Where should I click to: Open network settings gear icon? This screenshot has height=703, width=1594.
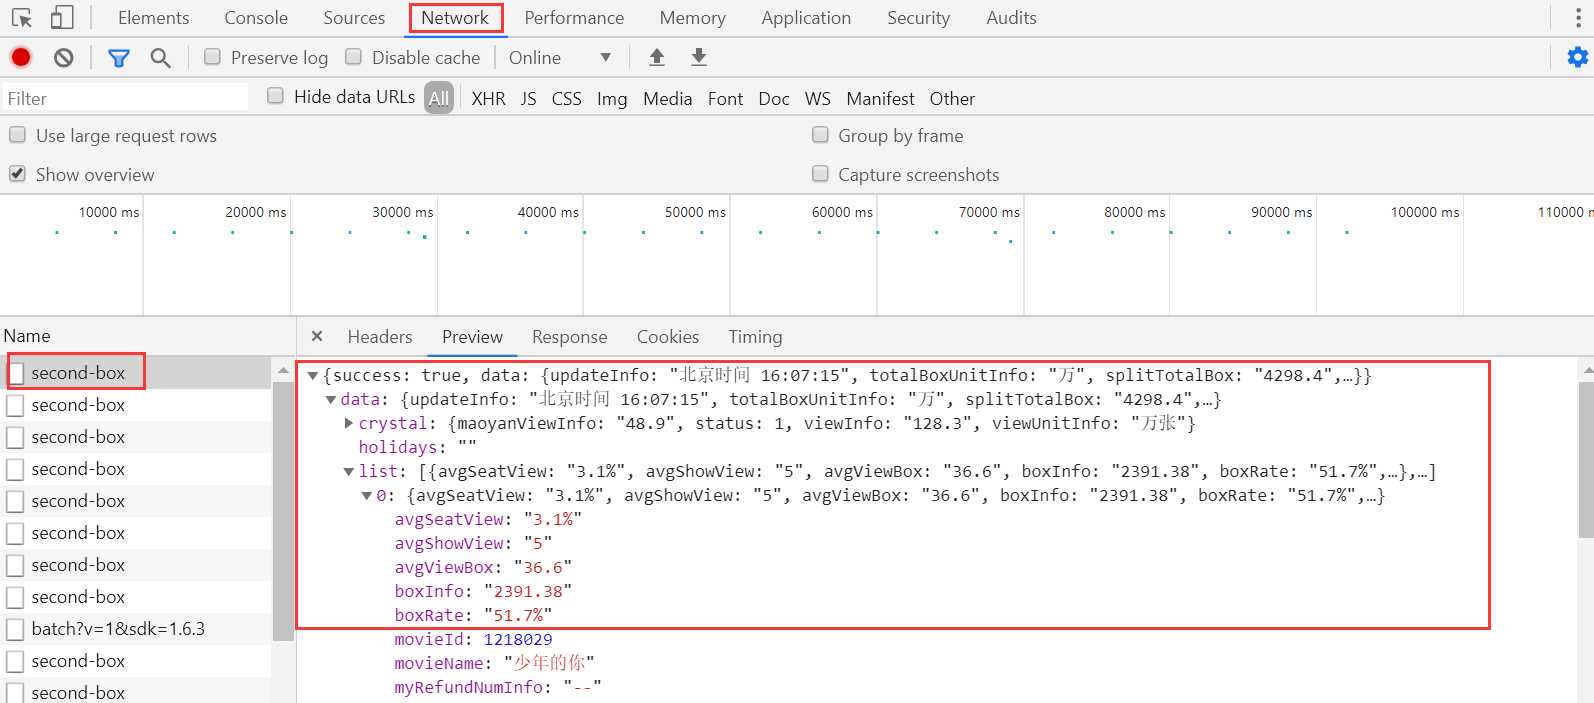[x=1578, y=58]
